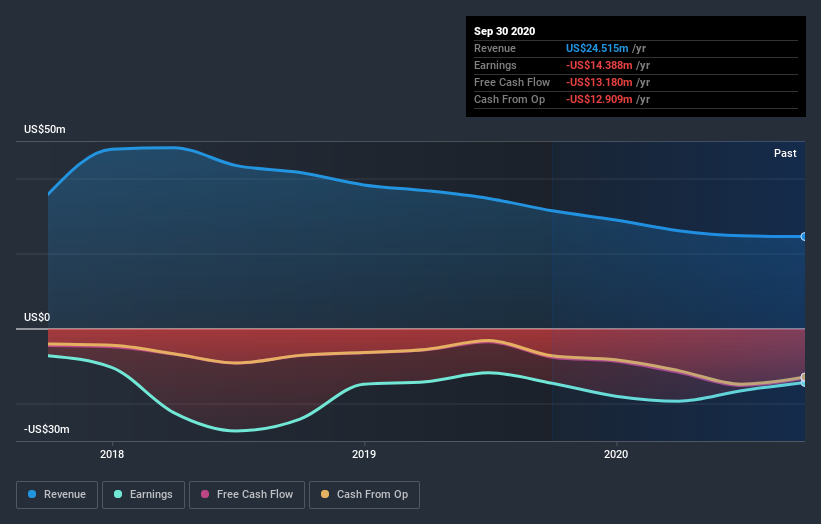The image size is (821, 524).
Task: Click the blue Revenue legend dot
Action: [32, 494]
